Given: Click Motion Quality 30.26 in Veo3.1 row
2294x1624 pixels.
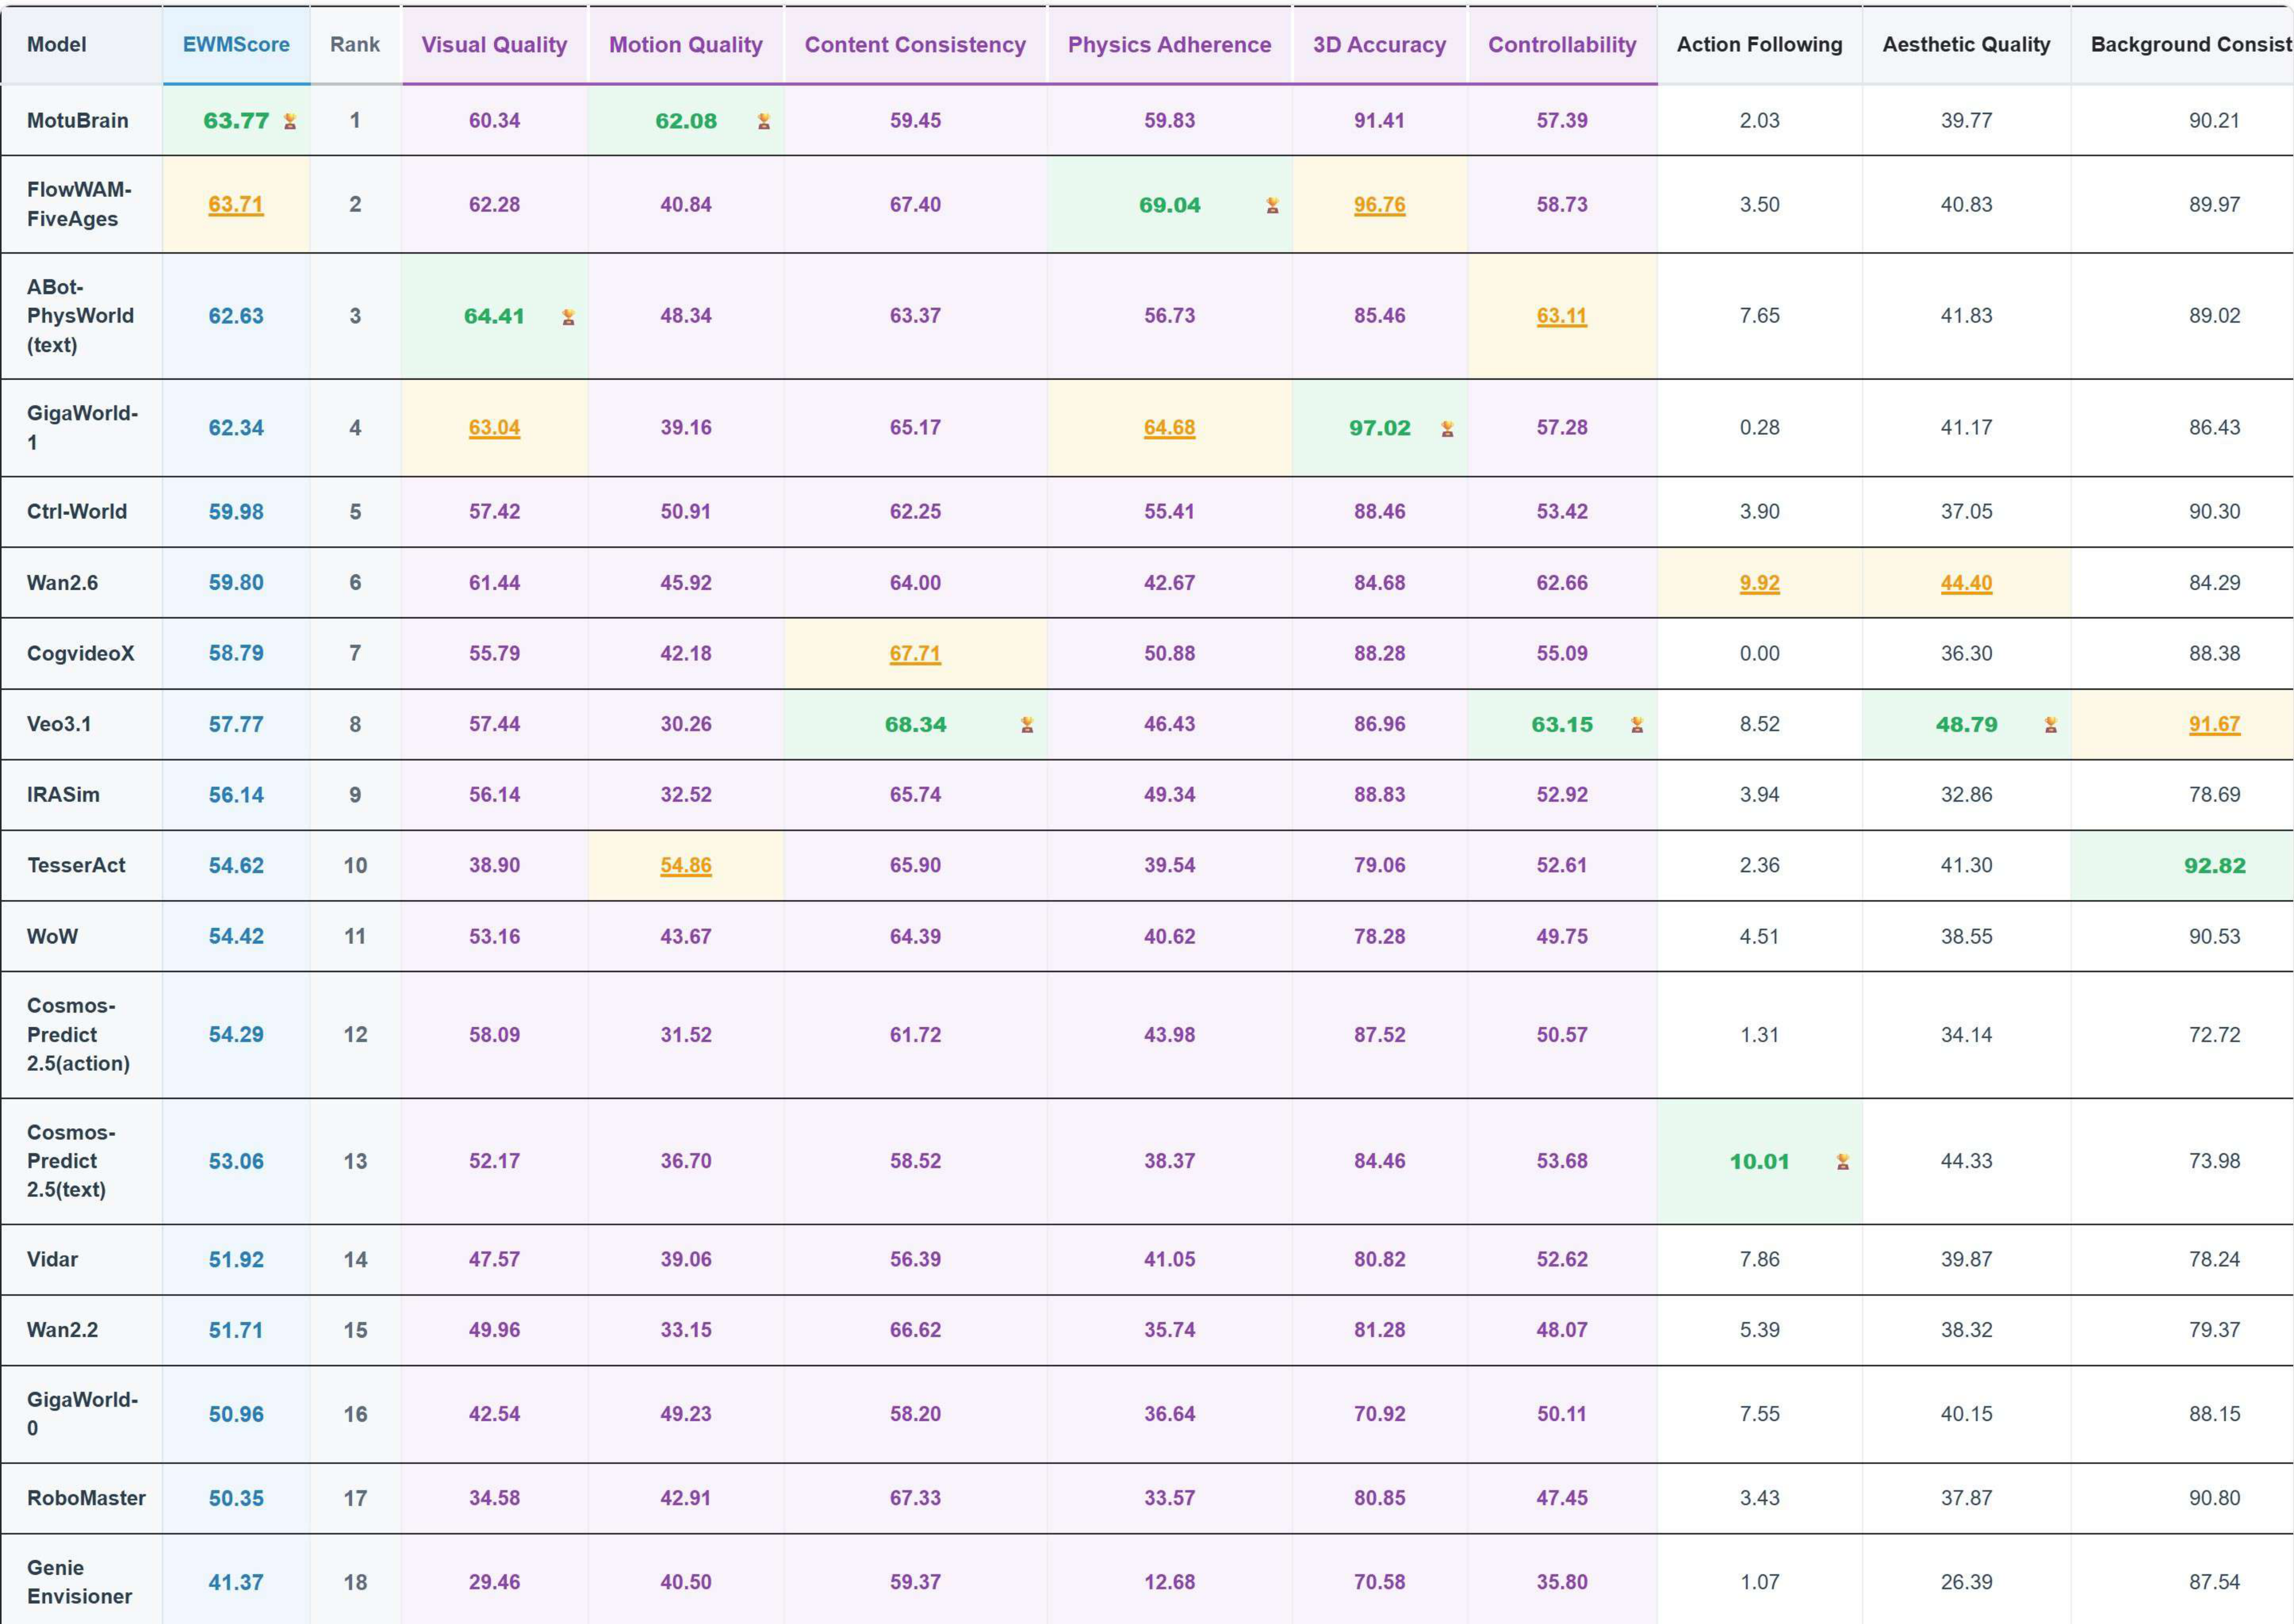Looking at the screenshot, I should click(x=686, y=724).
